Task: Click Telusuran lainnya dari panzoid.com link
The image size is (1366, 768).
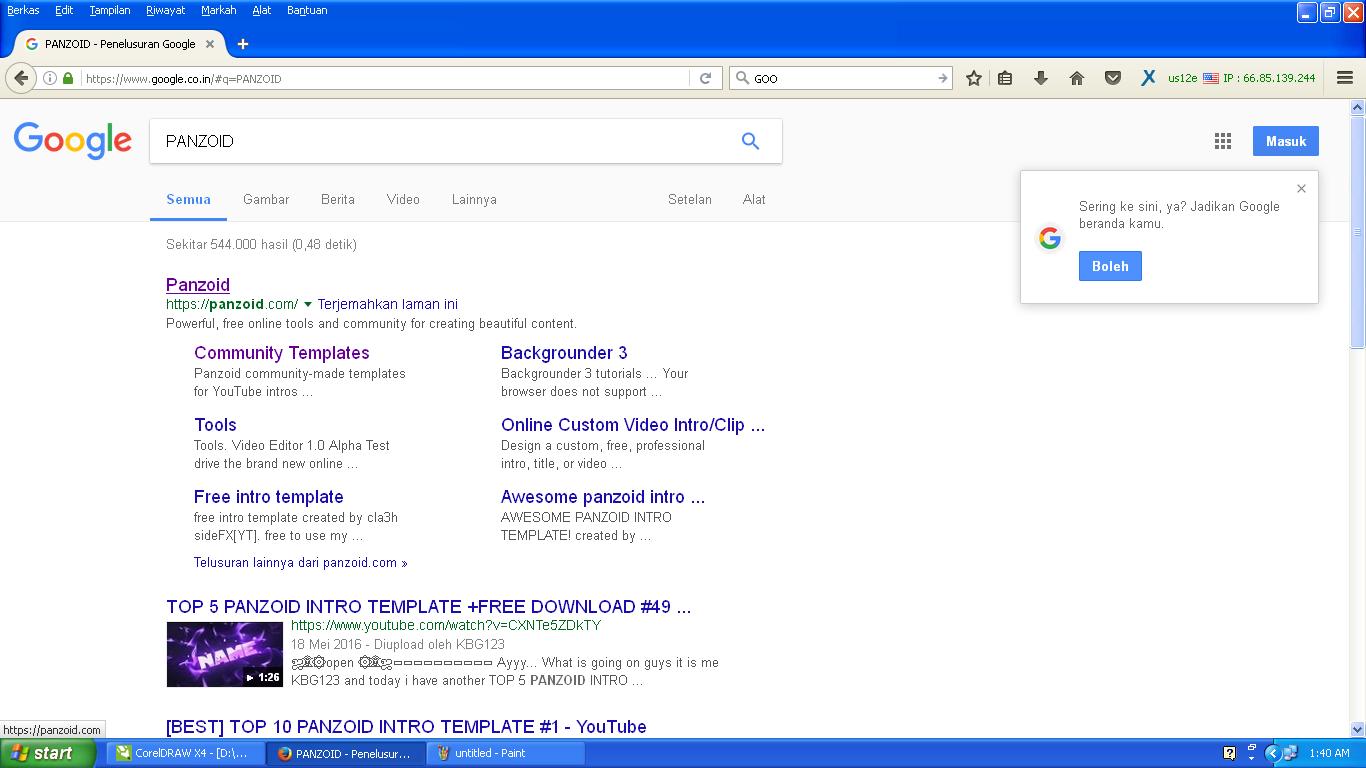Action: [301, 563]
